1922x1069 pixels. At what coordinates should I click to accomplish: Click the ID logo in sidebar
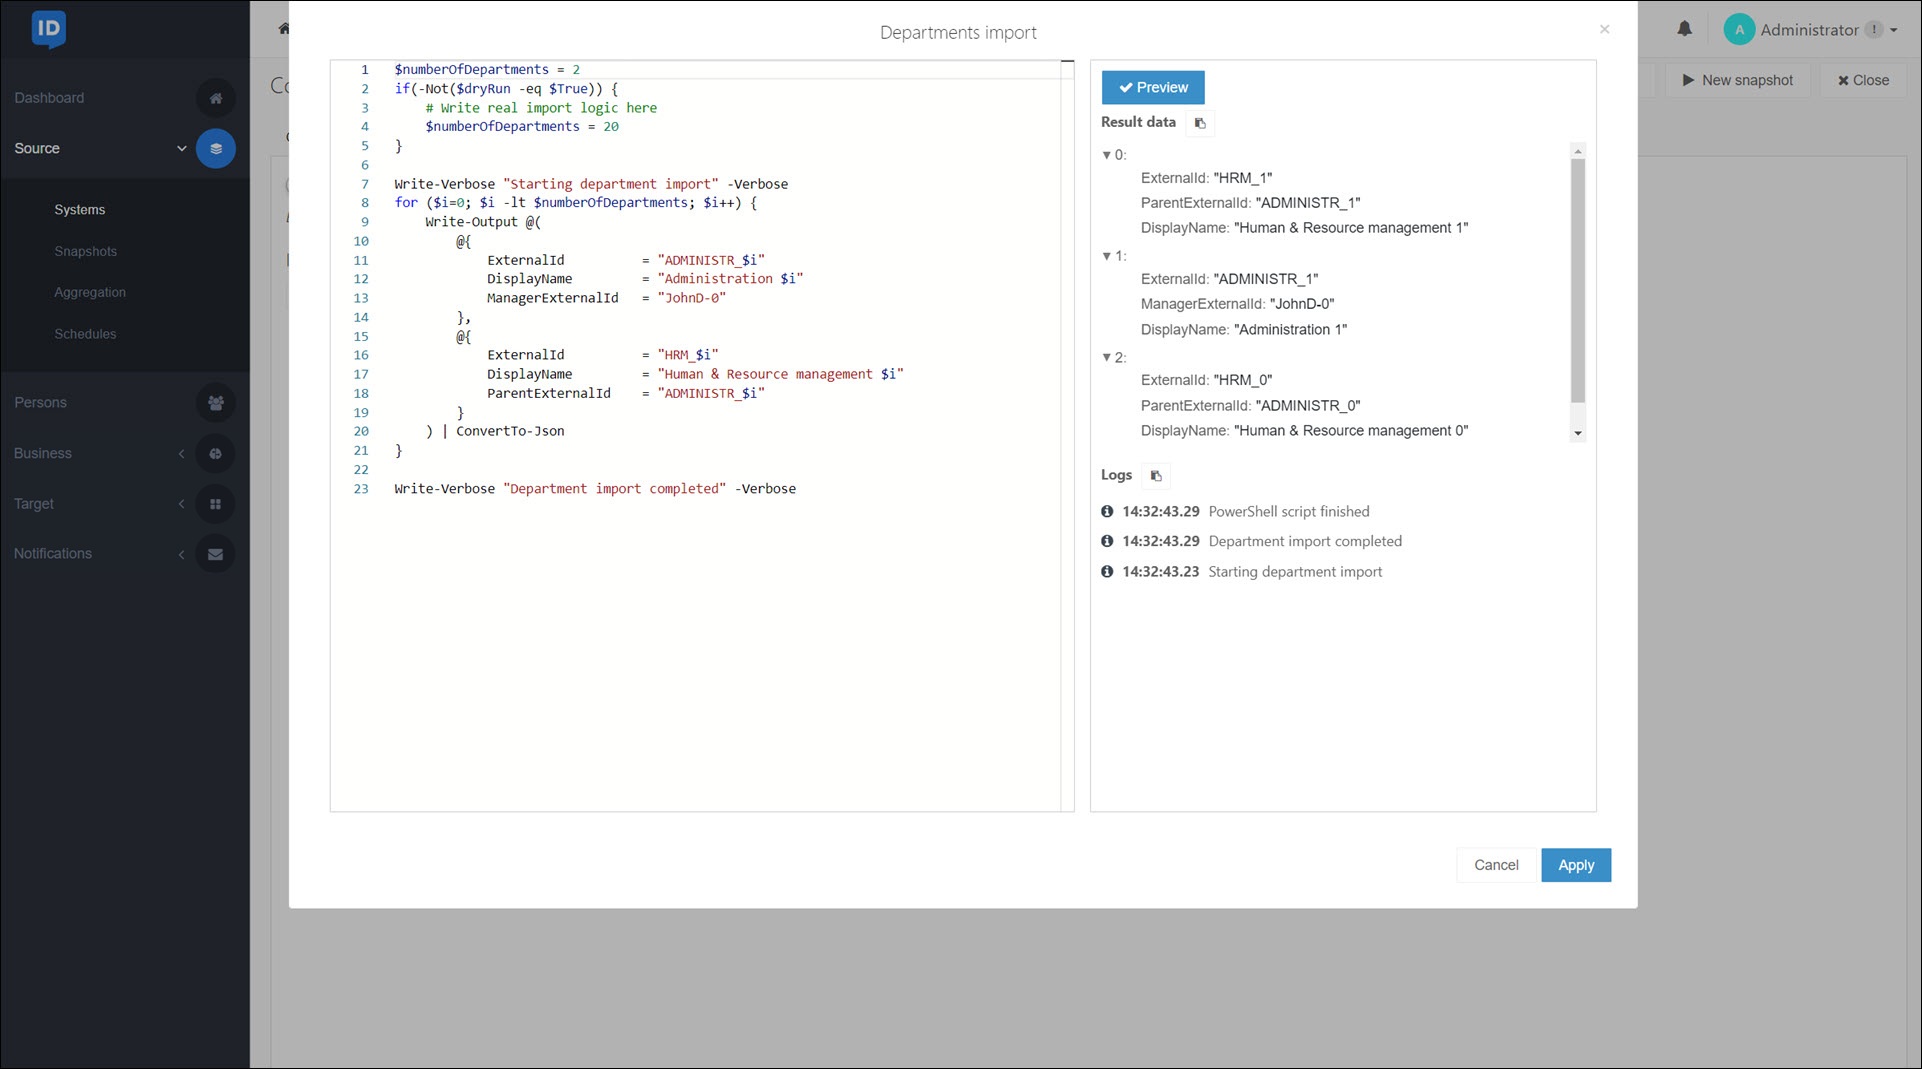pos(48,29)
